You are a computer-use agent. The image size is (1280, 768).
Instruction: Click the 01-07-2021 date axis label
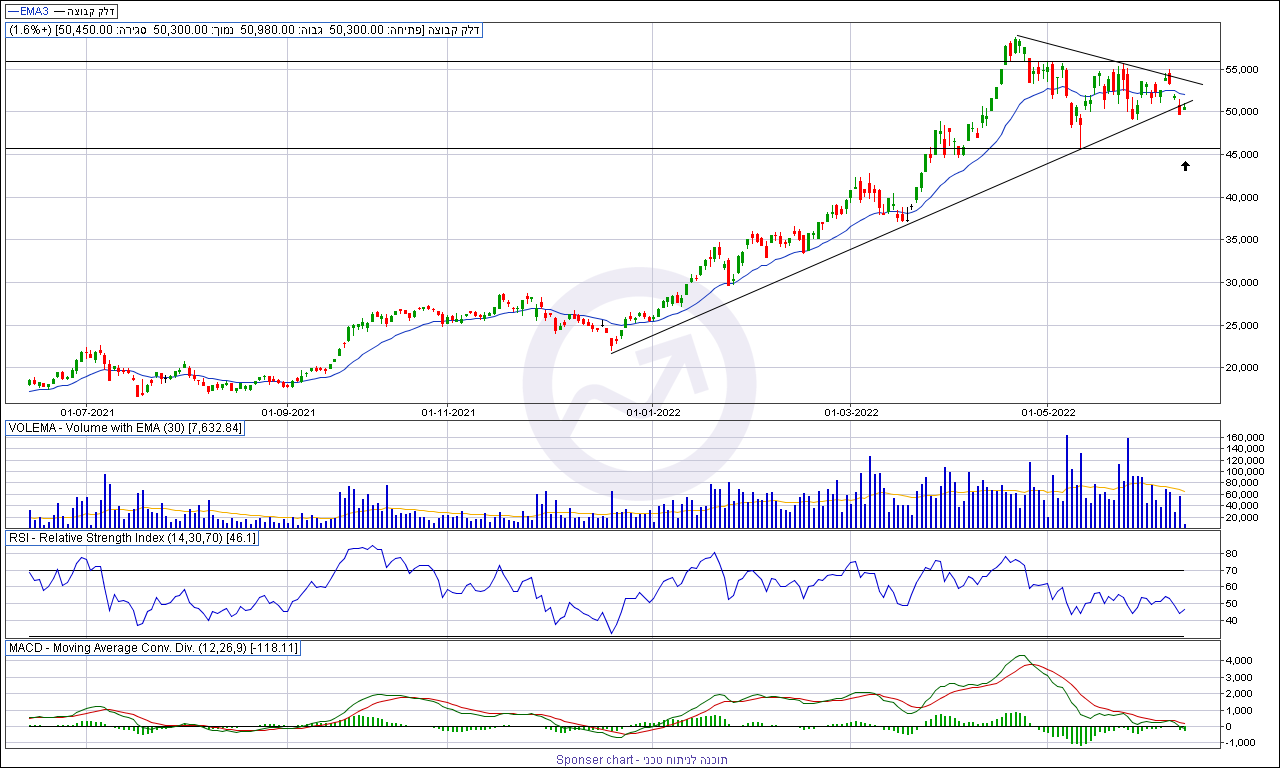(87, 411)
